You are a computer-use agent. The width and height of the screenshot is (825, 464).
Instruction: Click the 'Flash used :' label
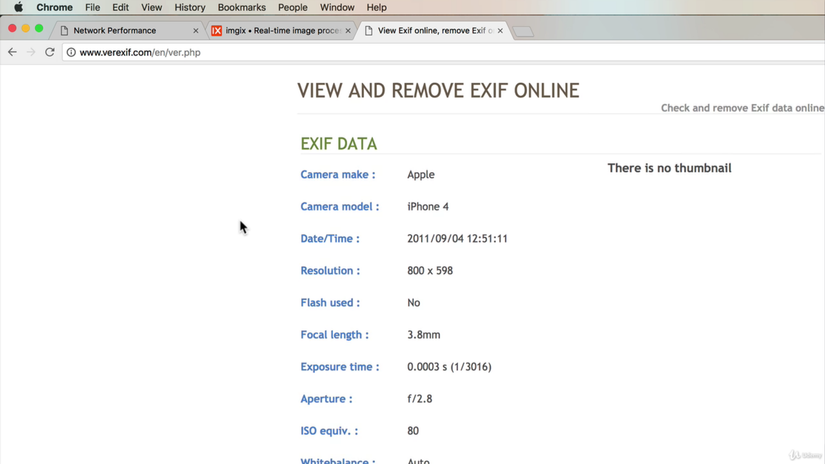click(x=330, y=302)
